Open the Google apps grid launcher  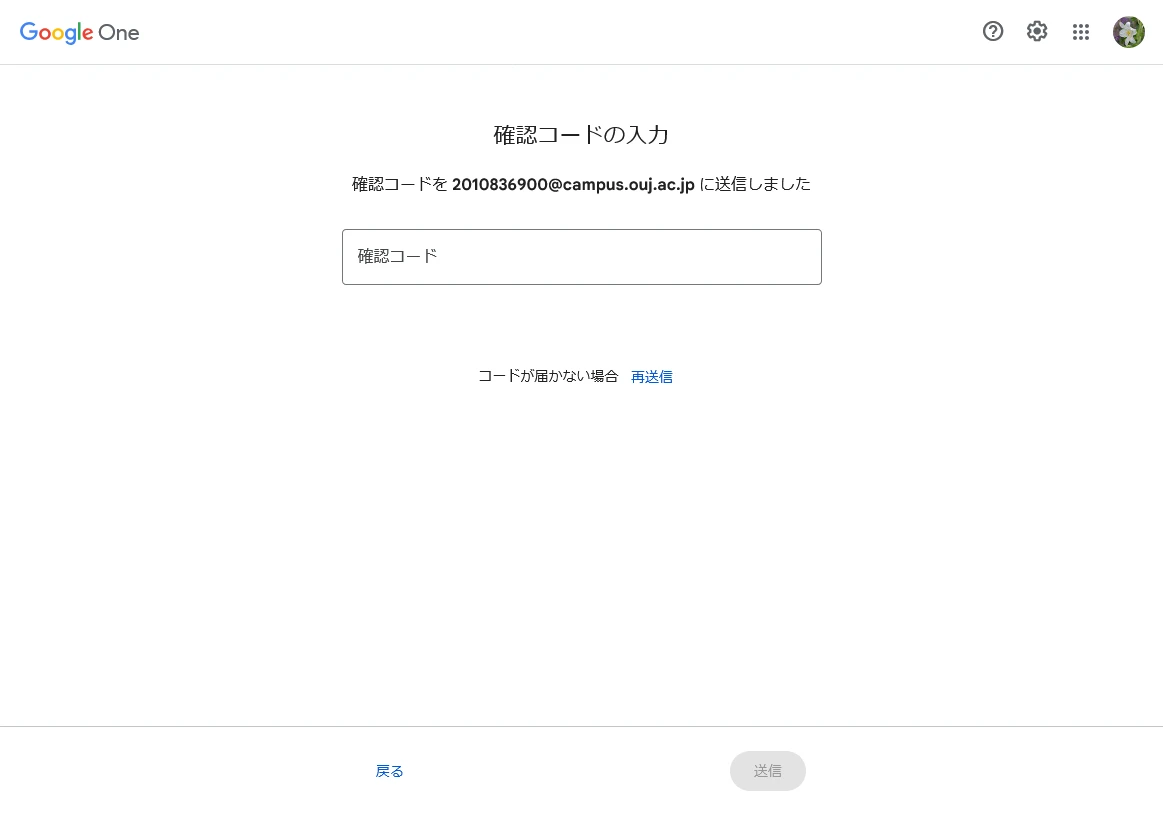point(1081,32)
